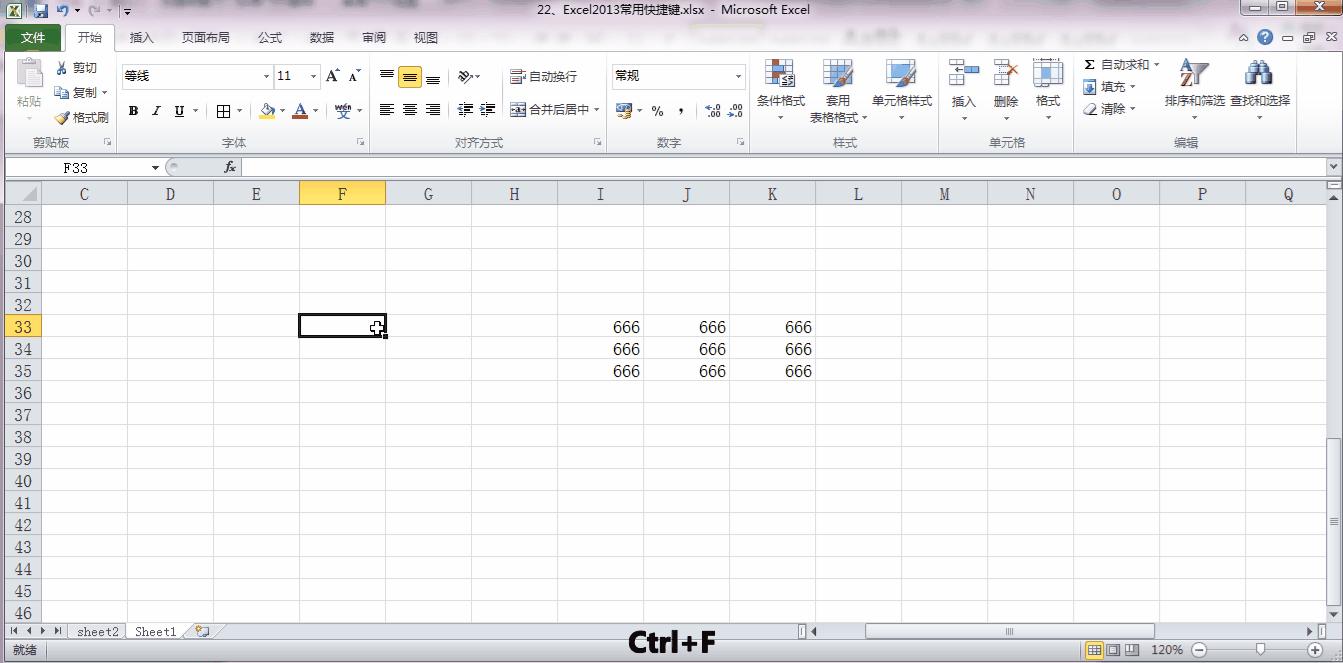Open the font size dropdown
The width and height of the screenshot is (1343, 663).
[x=313, y=77]
